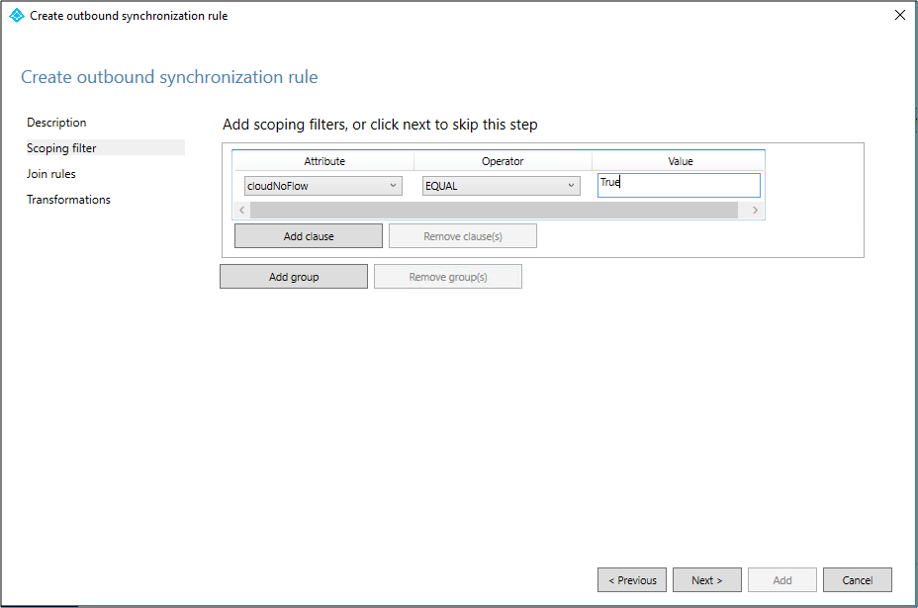
Task: Click the horizontal scrollbar thumb in the filter grid
Action: click(x=494, y=209)
